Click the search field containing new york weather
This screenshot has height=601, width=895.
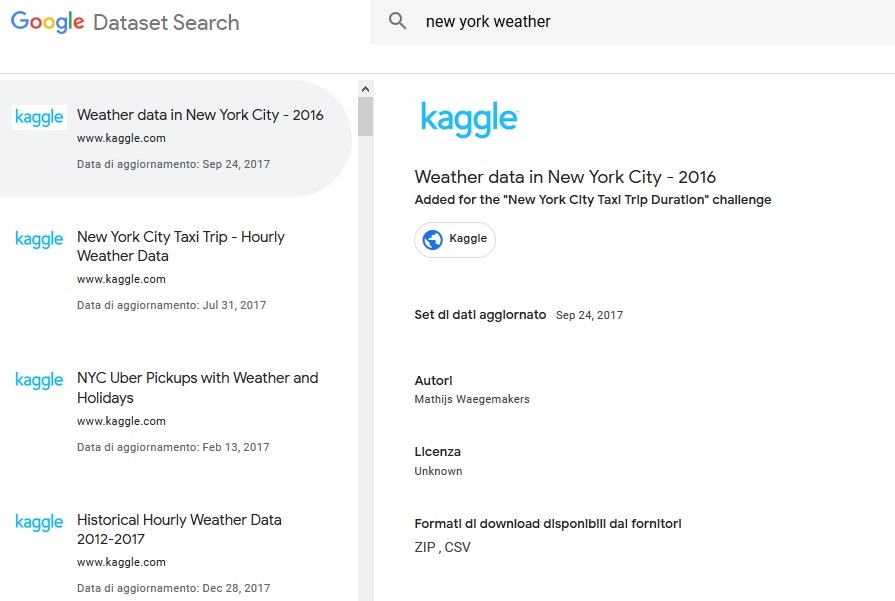(632, 22)
